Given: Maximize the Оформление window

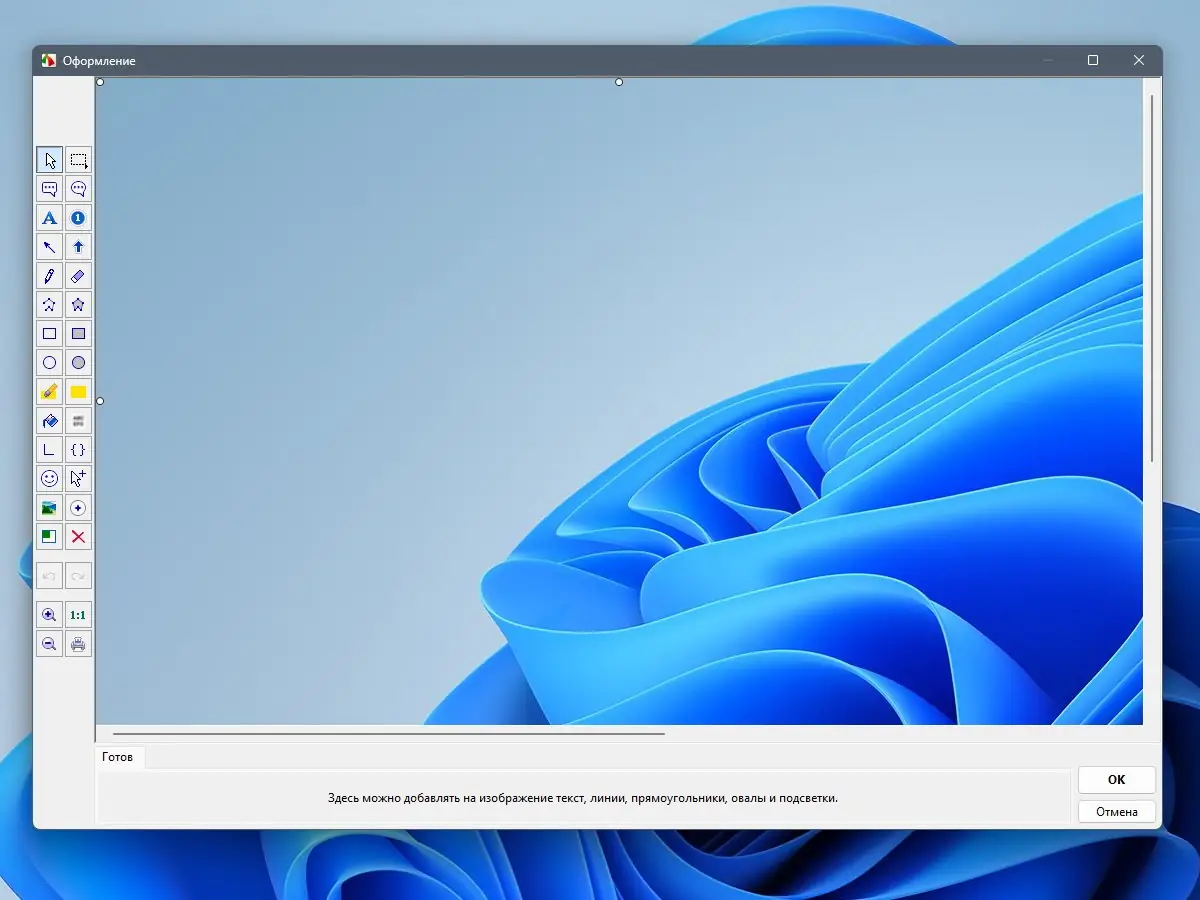Looking at the screenshot, I should (1093, 60).
